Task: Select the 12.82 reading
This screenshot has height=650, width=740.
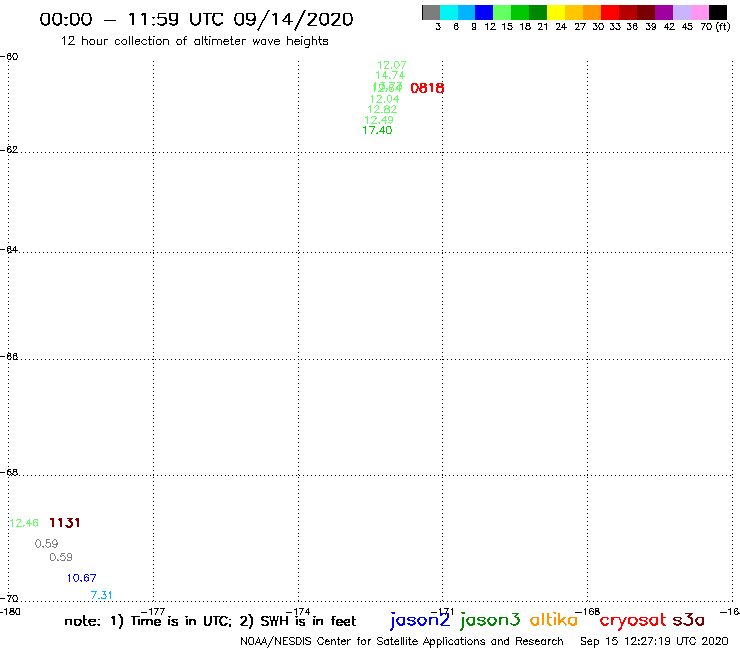Action: 382,110
